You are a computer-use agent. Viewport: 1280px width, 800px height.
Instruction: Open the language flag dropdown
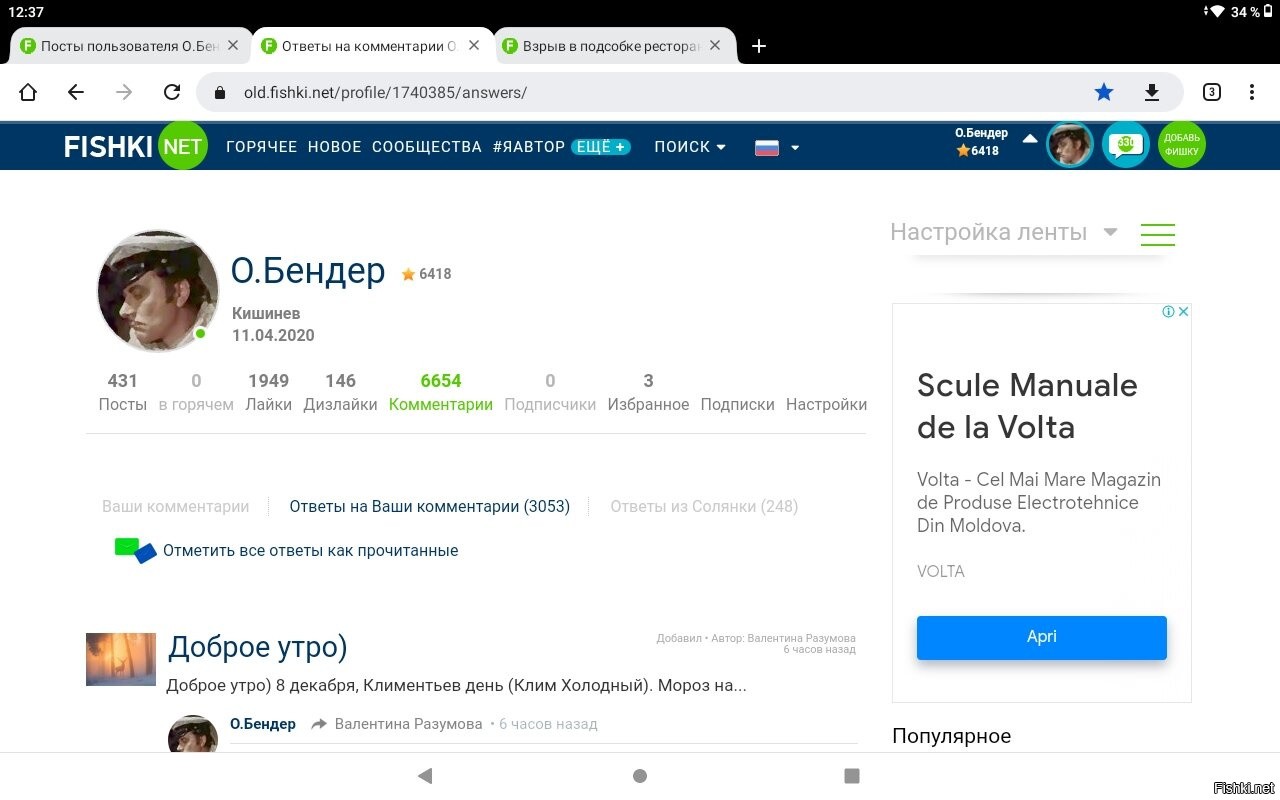tap(777, 147)
